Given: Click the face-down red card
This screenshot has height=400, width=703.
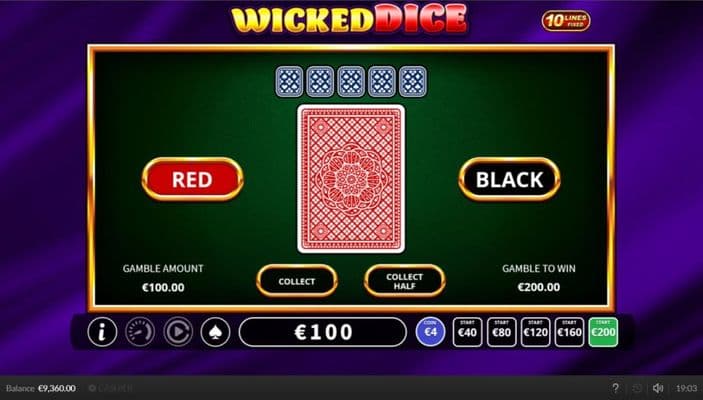Looking at the screenshot, I should click(351, 179).
